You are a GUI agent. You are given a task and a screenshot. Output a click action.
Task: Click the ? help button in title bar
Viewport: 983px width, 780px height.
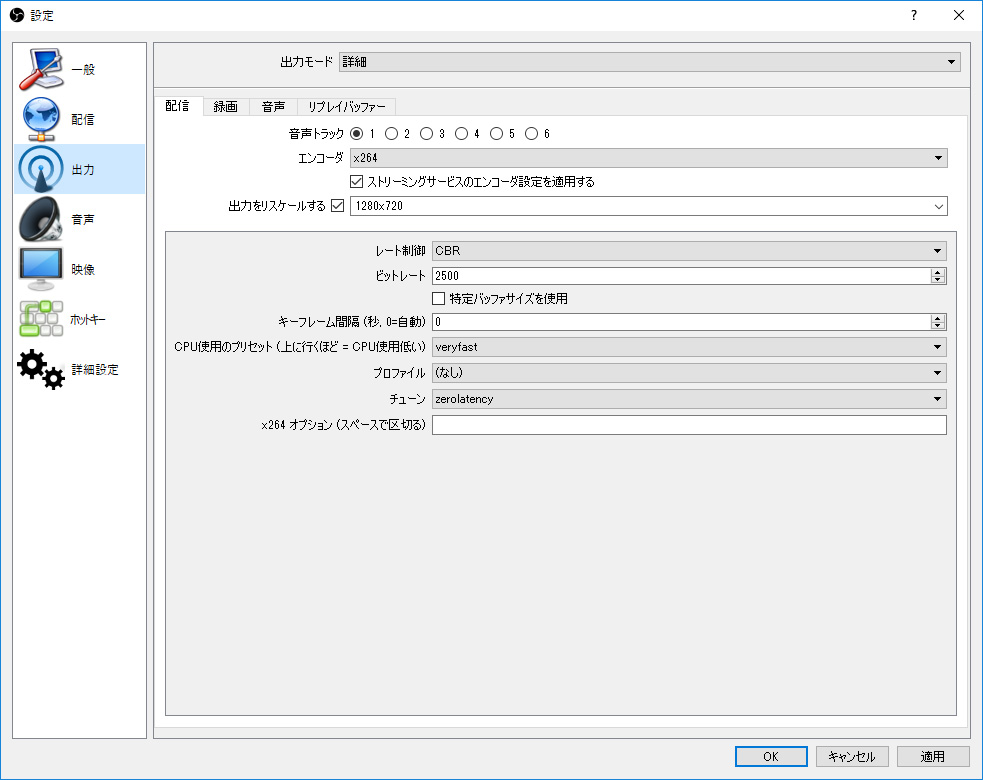click(914, 15)
